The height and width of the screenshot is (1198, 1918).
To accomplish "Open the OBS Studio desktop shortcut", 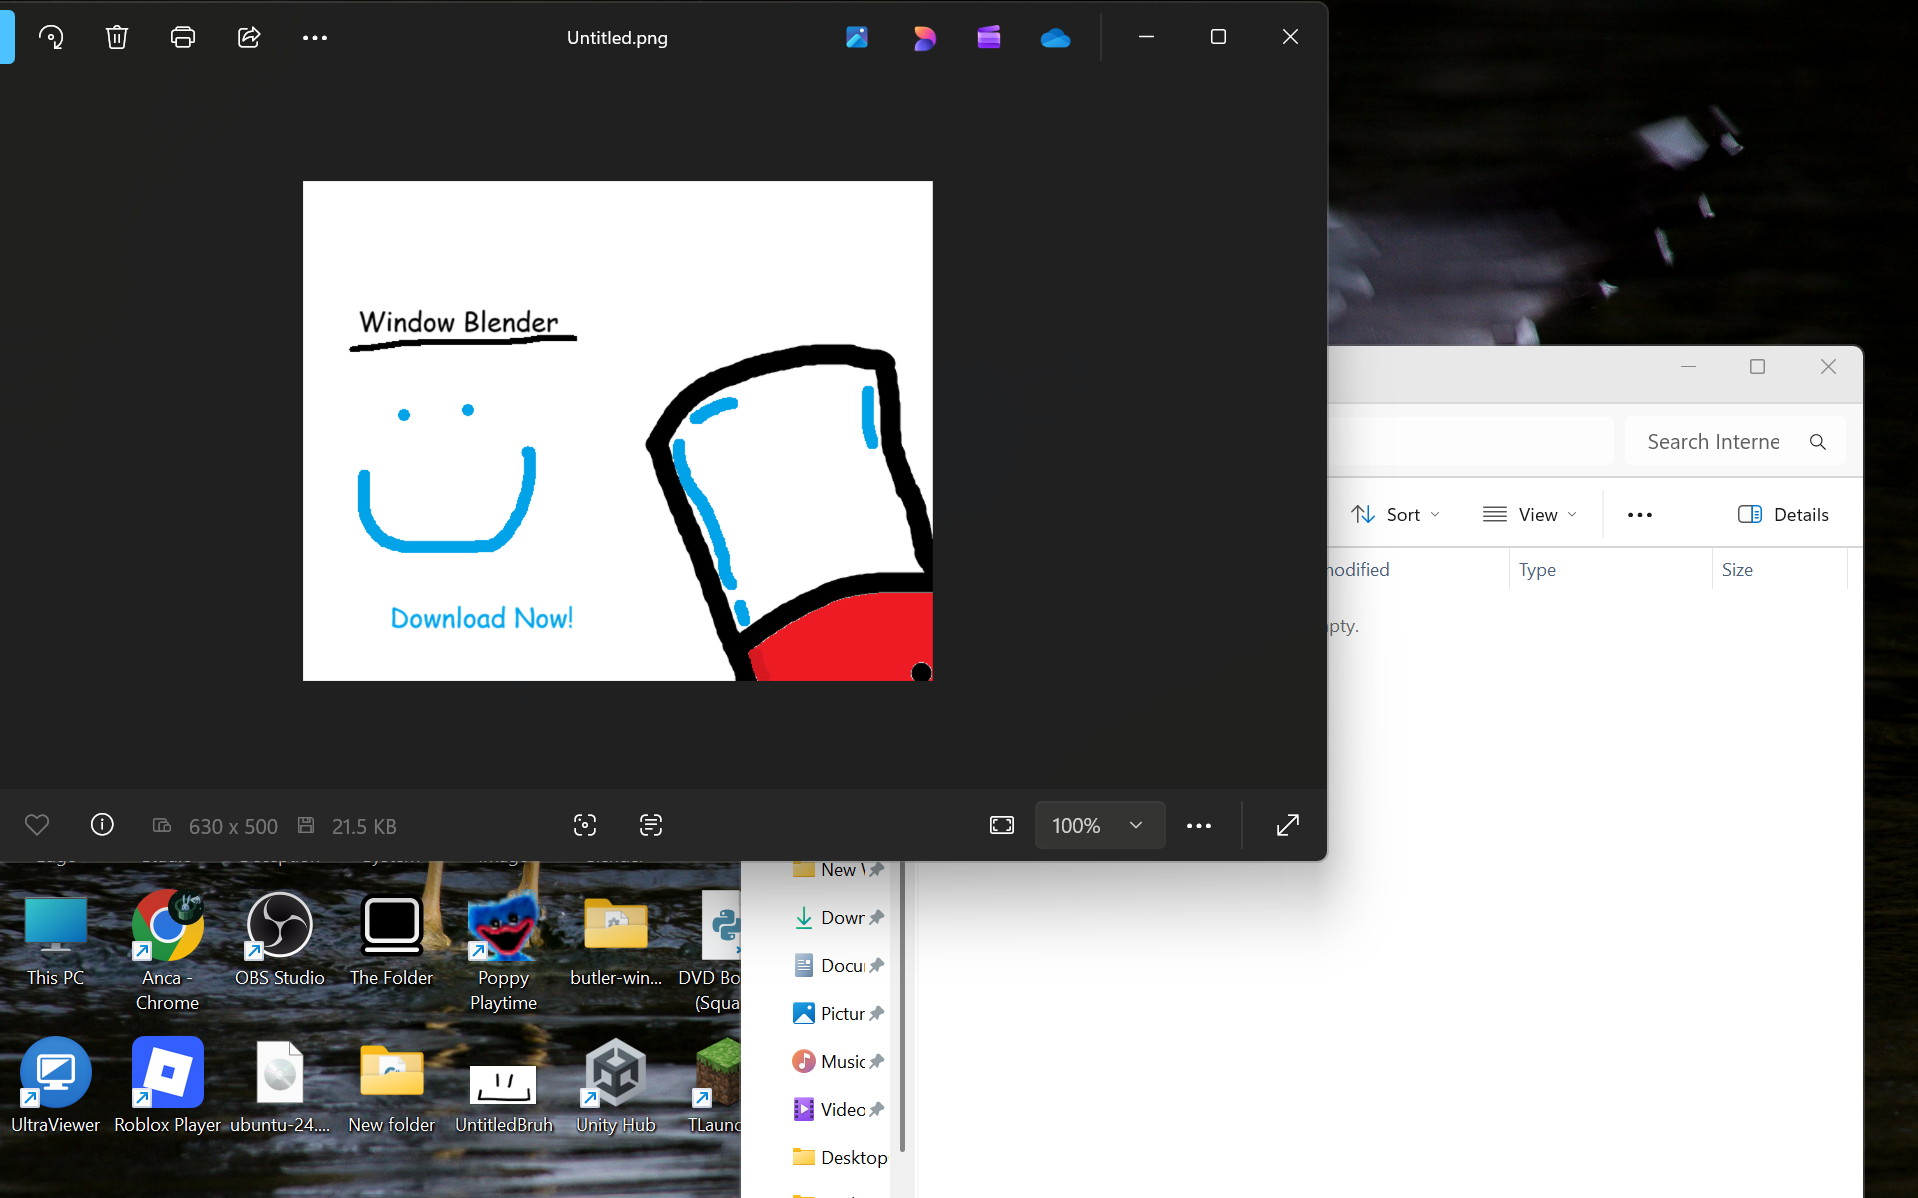I will [279, 940].
